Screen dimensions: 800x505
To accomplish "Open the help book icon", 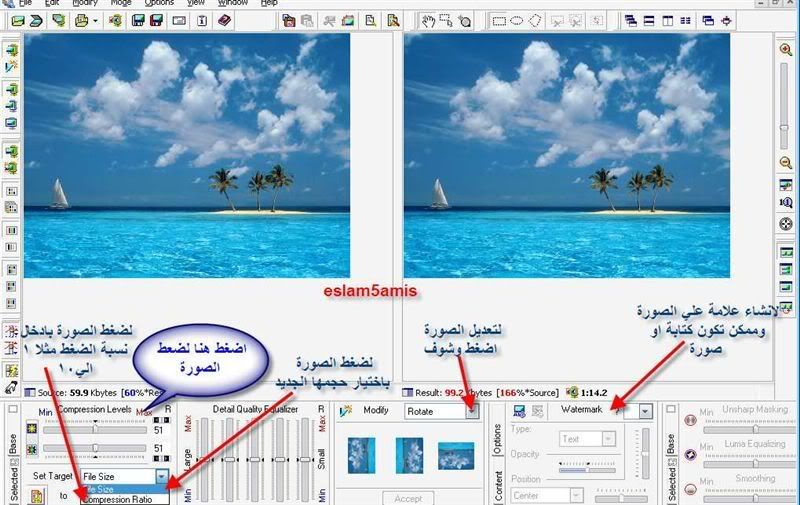I will click(224, 19).
